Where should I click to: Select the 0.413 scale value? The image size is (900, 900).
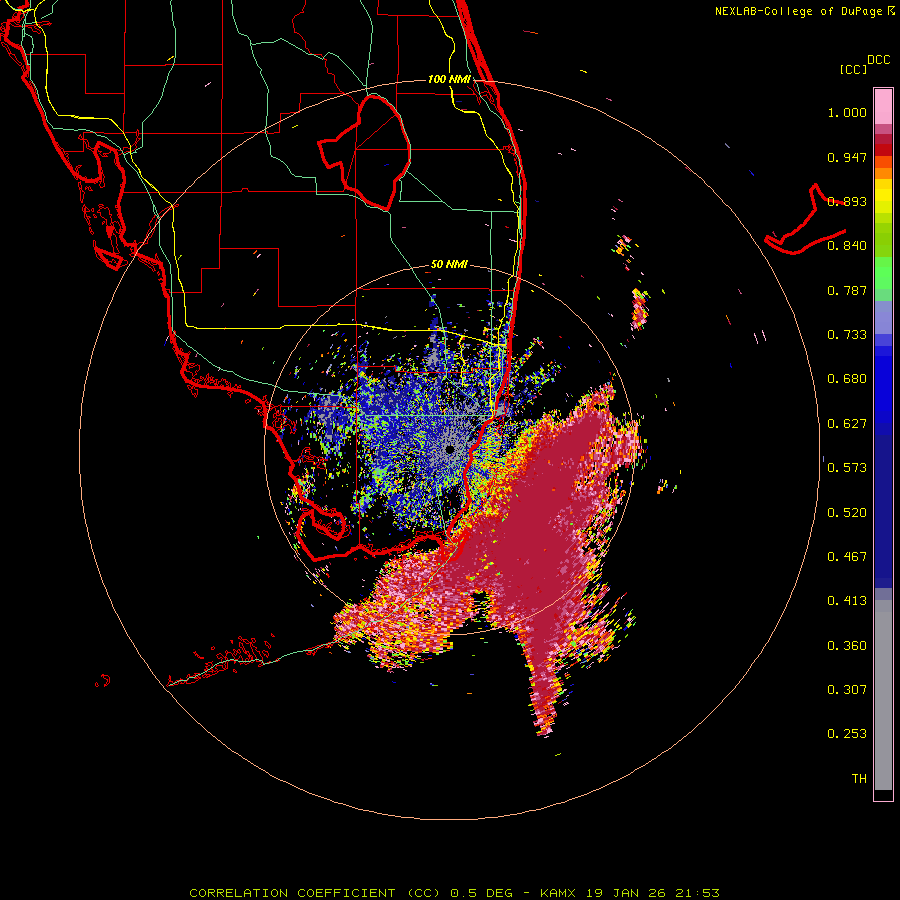[x=847, y=601]
